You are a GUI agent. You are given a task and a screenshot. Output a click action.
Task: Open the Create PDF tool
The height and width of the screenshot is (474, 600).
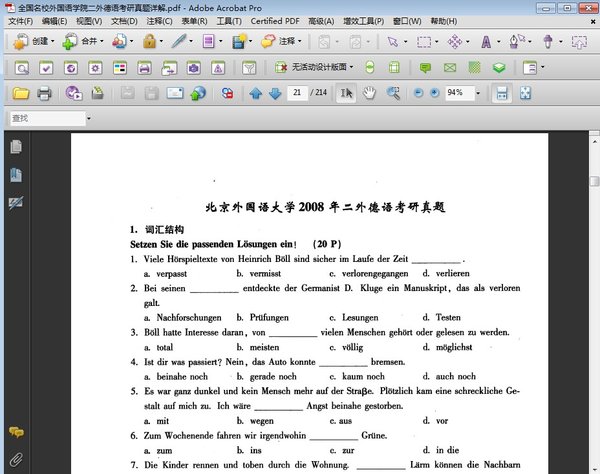[21, 41]
